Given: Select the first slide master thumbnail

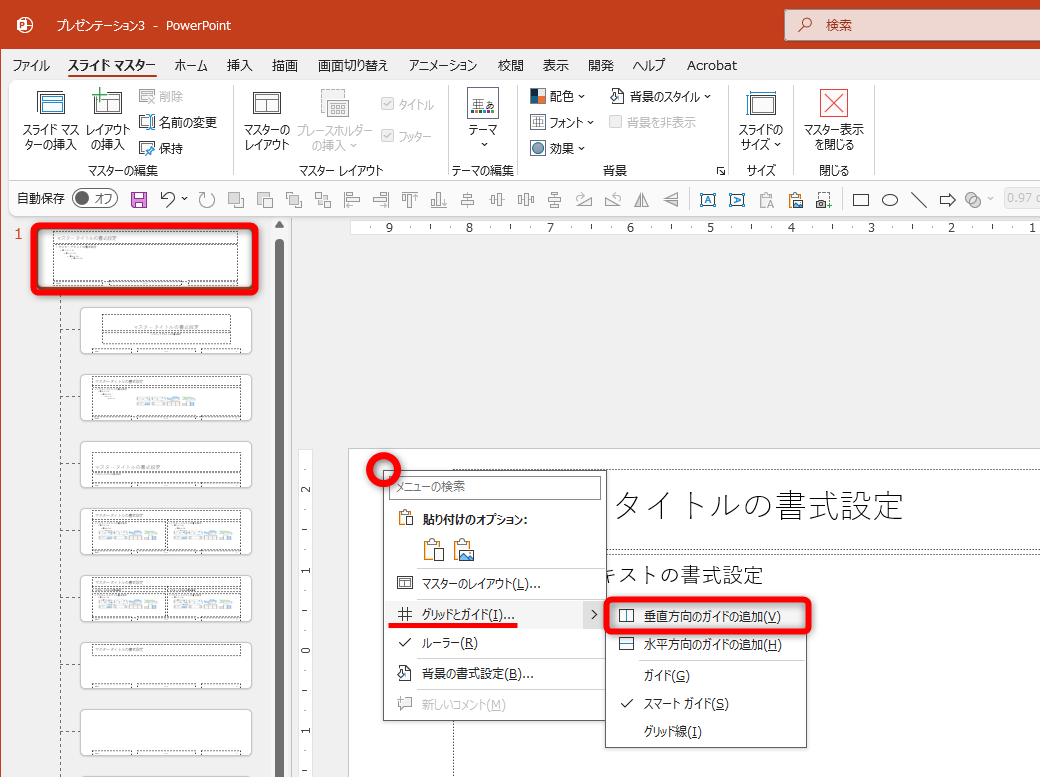Looking at the screenshot, I should coord(143,257).
